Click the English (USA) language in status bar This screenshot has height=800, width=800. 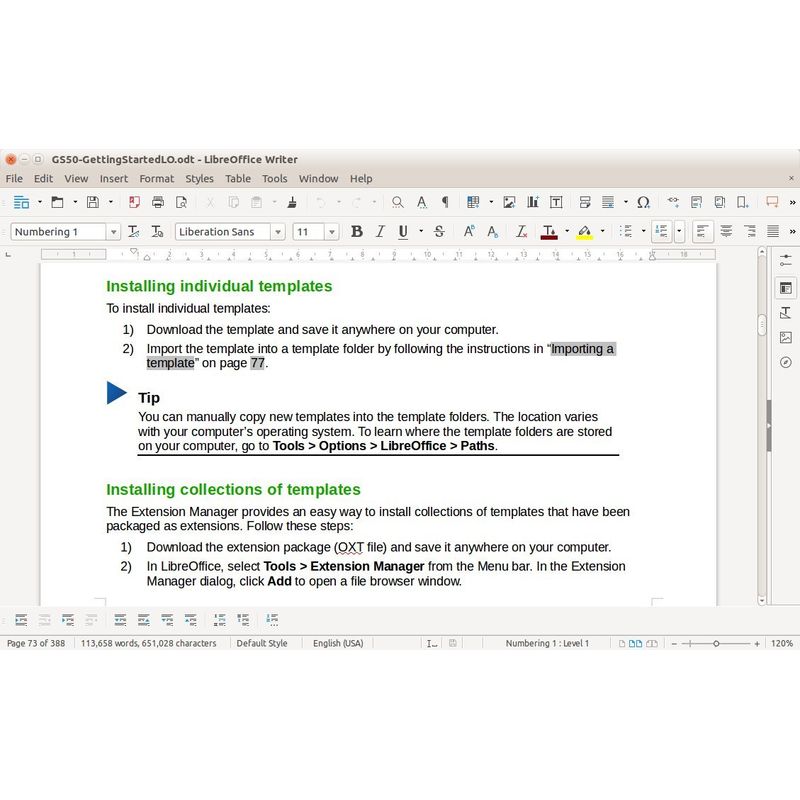338,643
